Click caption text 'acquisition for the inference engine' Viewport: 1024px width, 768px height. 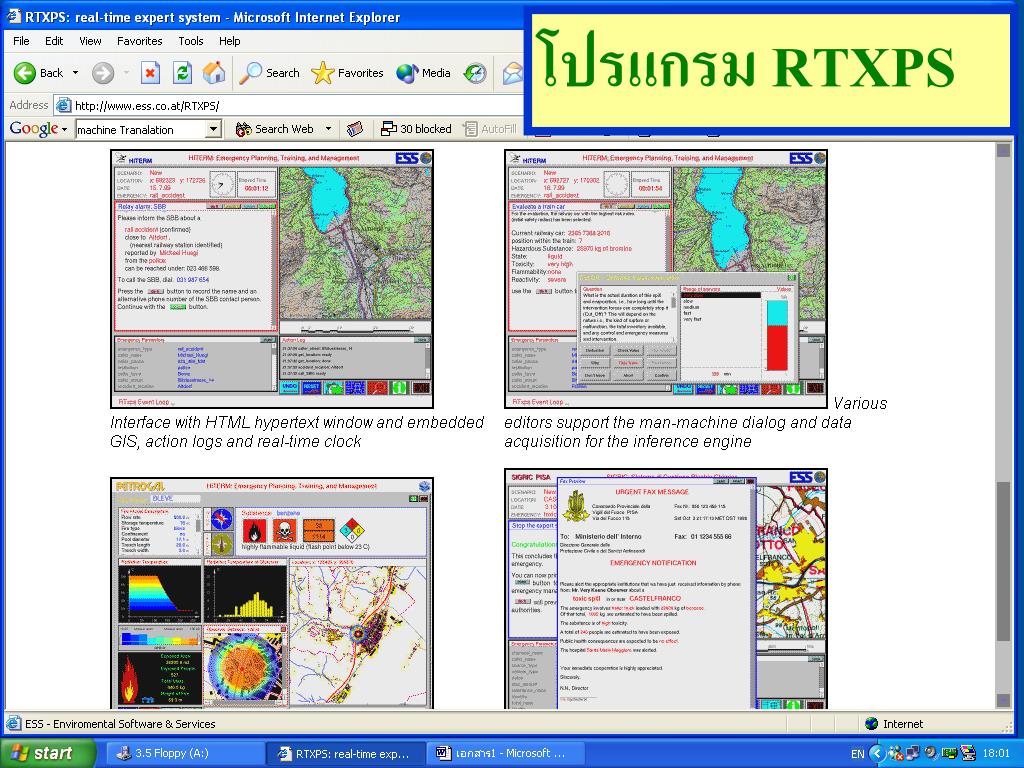(x=628, y=441)
